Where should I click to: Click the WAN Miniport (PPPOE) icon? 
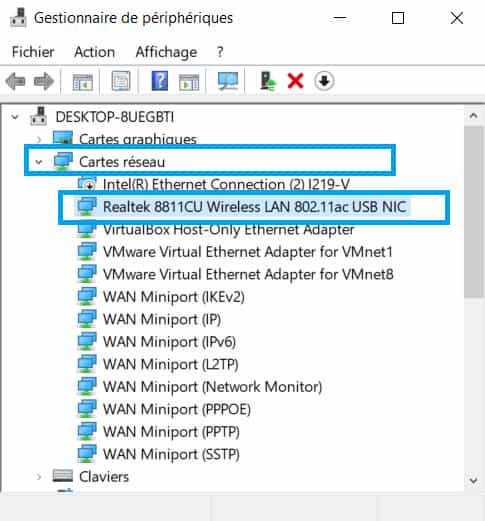(87, 409)
